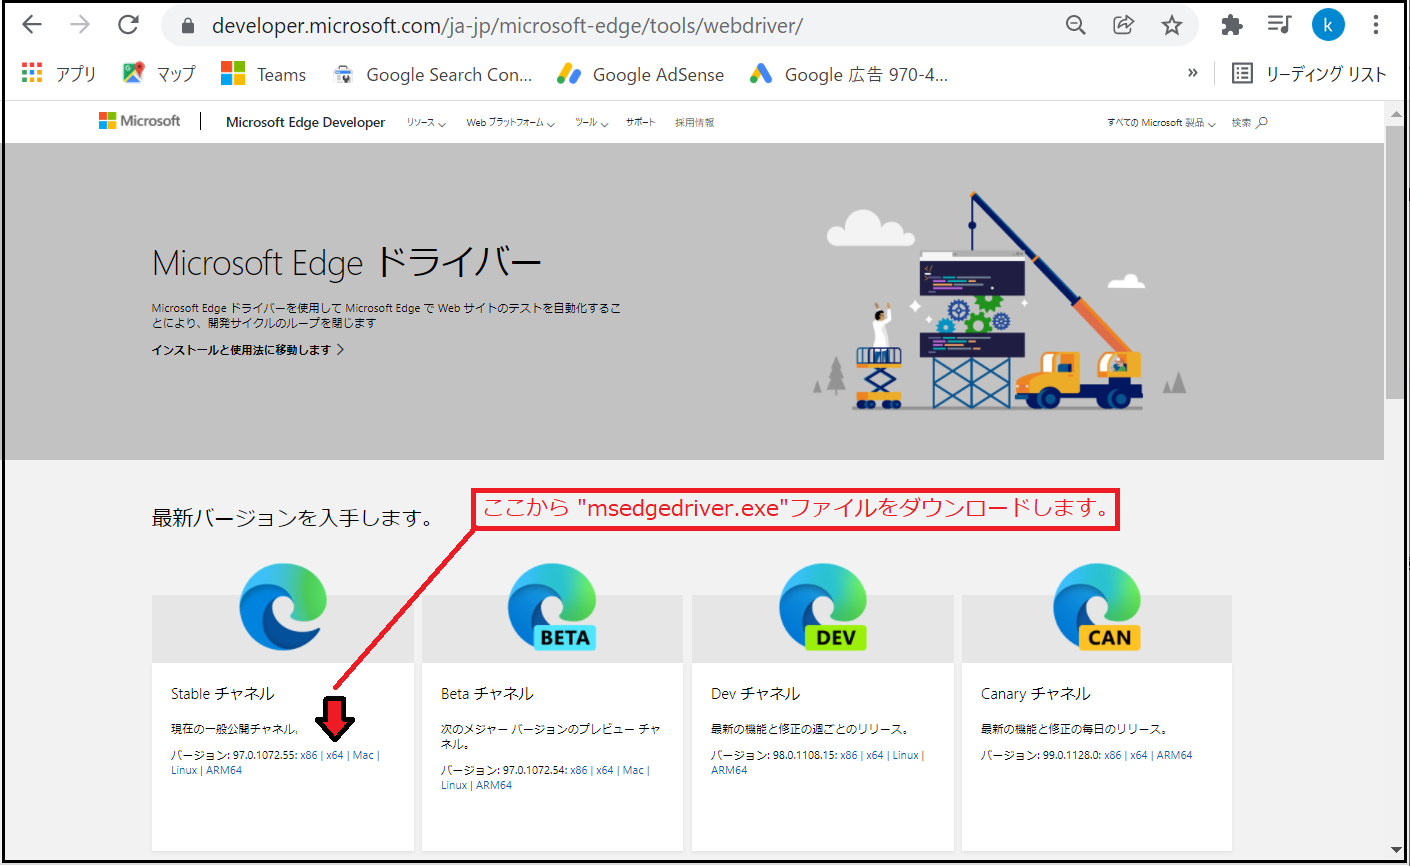Screen dimensions: 1410x866
Task: Open the Chrome three-dot menu
Action: (x=1376, y=25)
